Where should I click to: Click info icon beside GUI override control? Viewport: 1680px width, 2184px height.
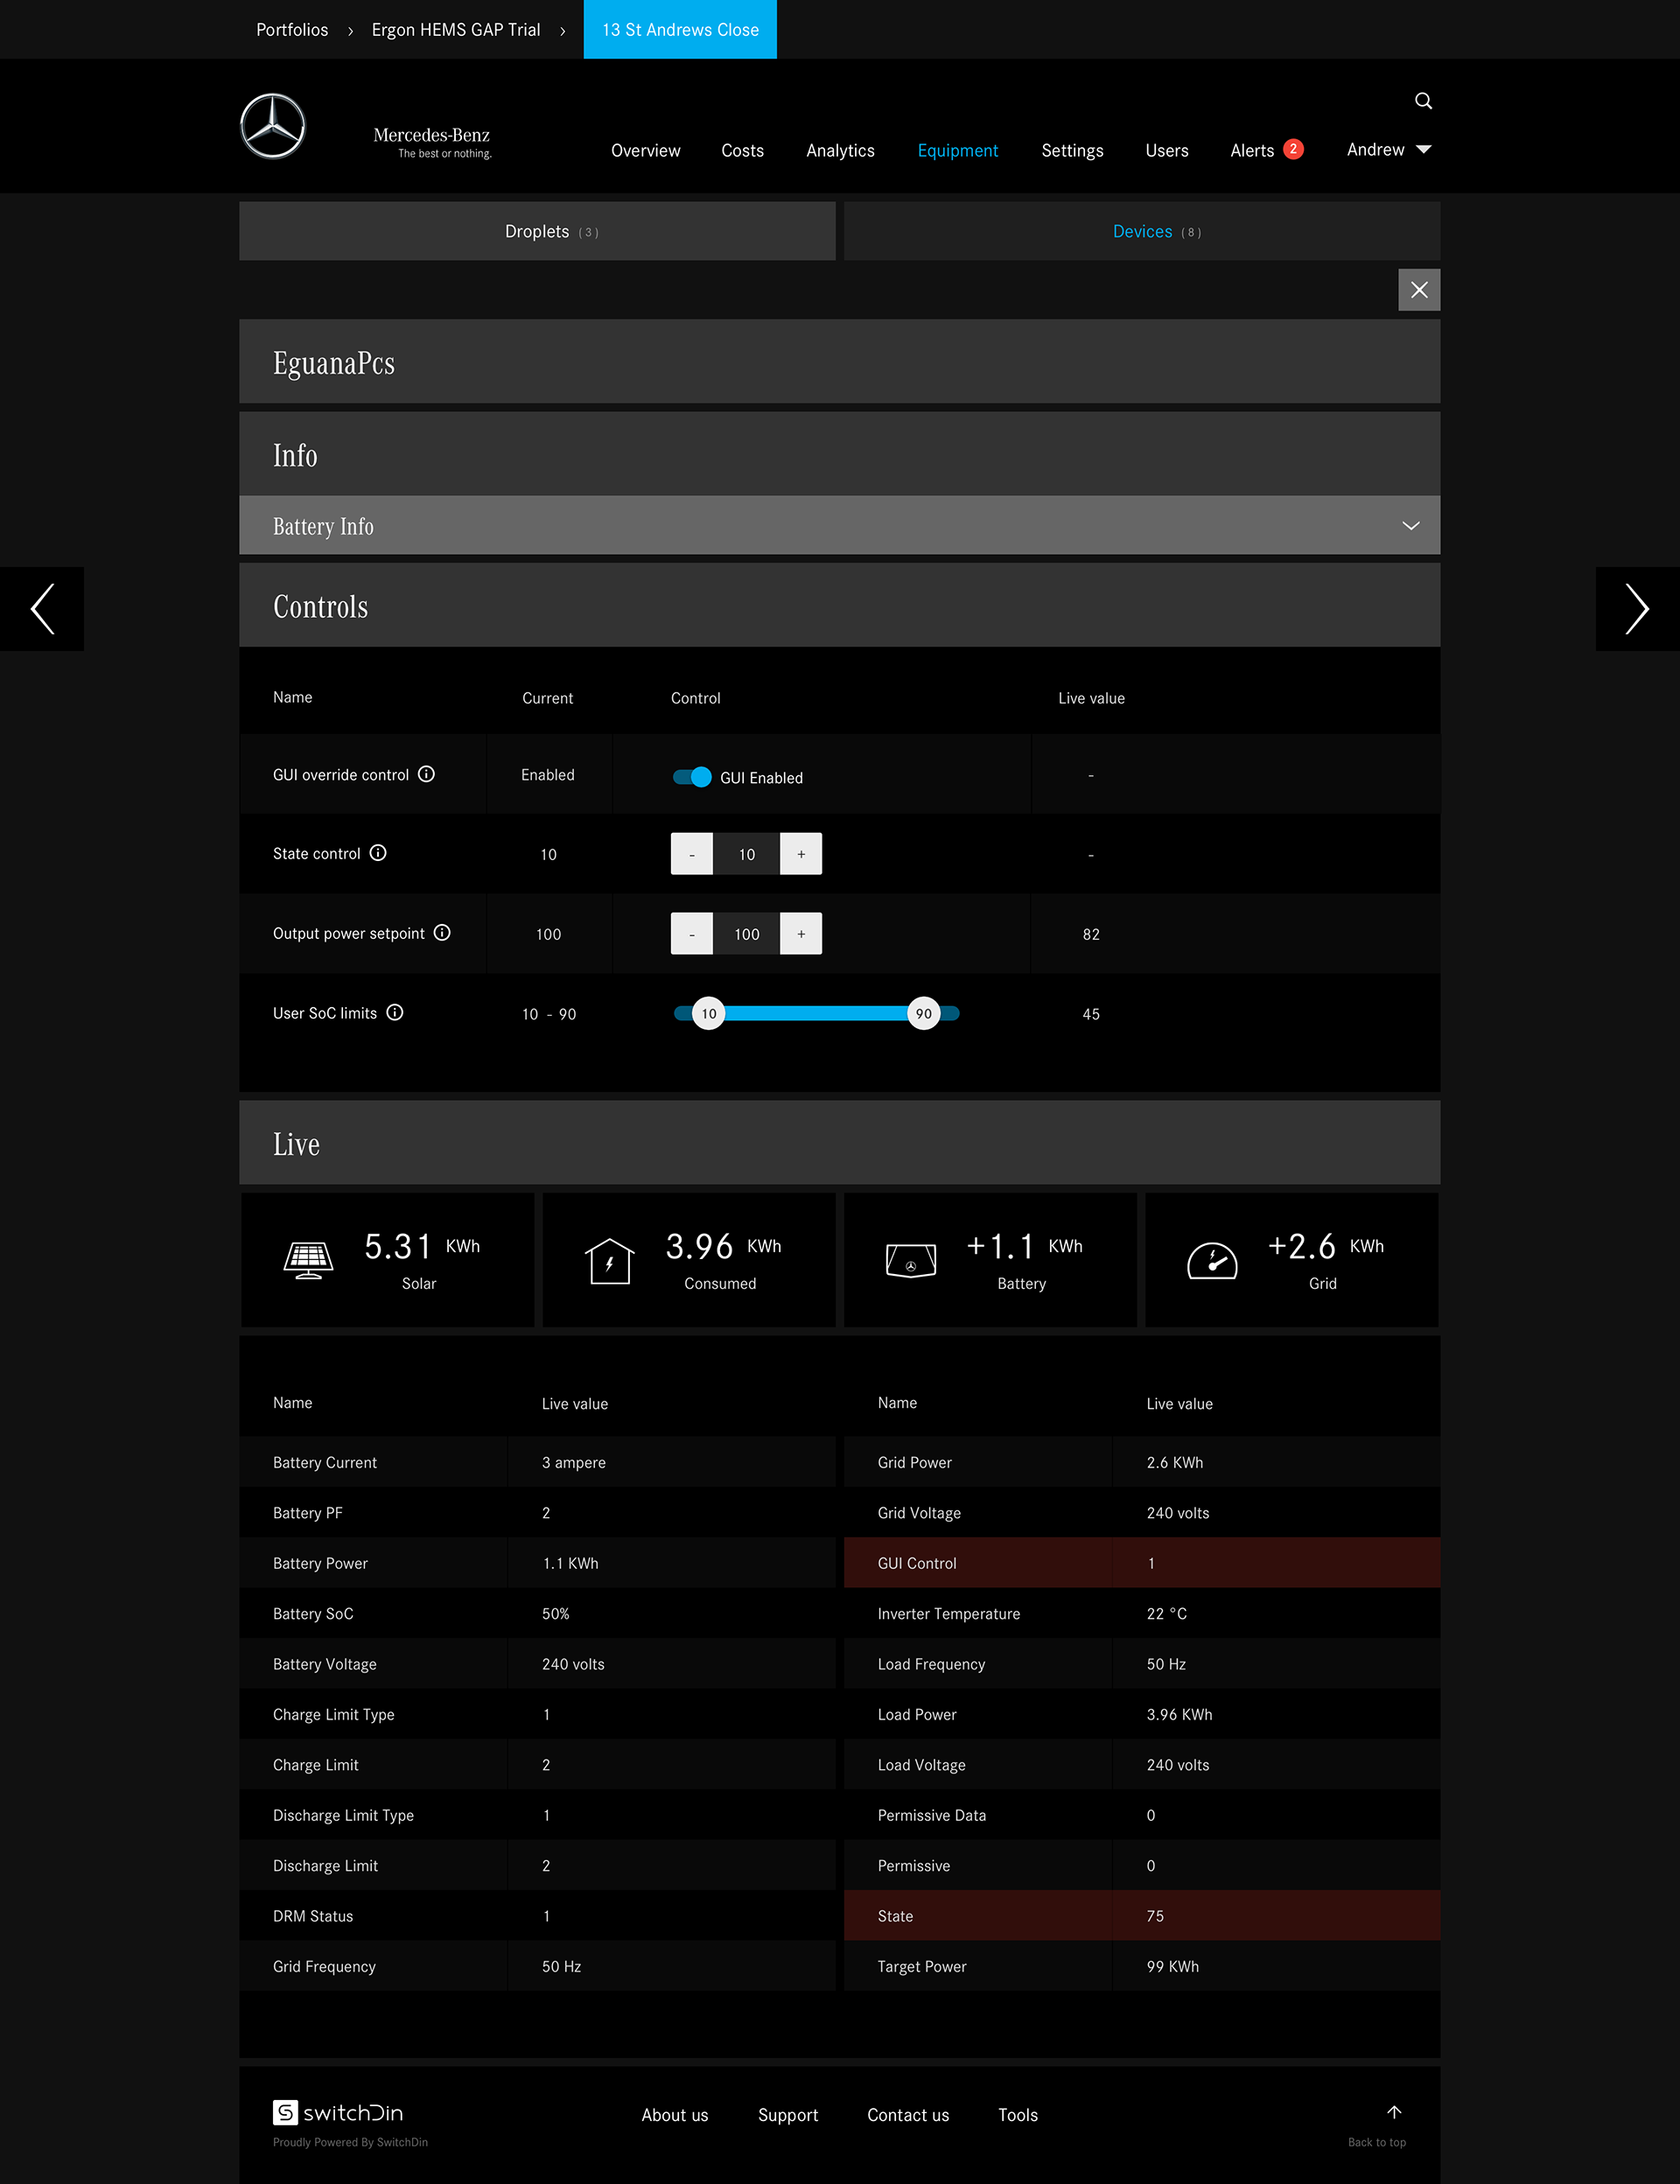[426, 774]
